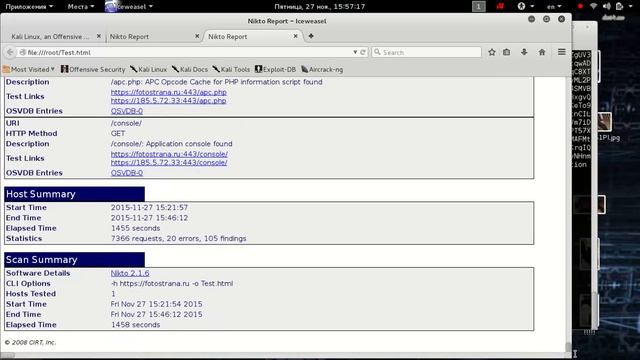Screen dimensions: 640x360
Task: Close the Kali Linux tab
Action: click(99, 36)
